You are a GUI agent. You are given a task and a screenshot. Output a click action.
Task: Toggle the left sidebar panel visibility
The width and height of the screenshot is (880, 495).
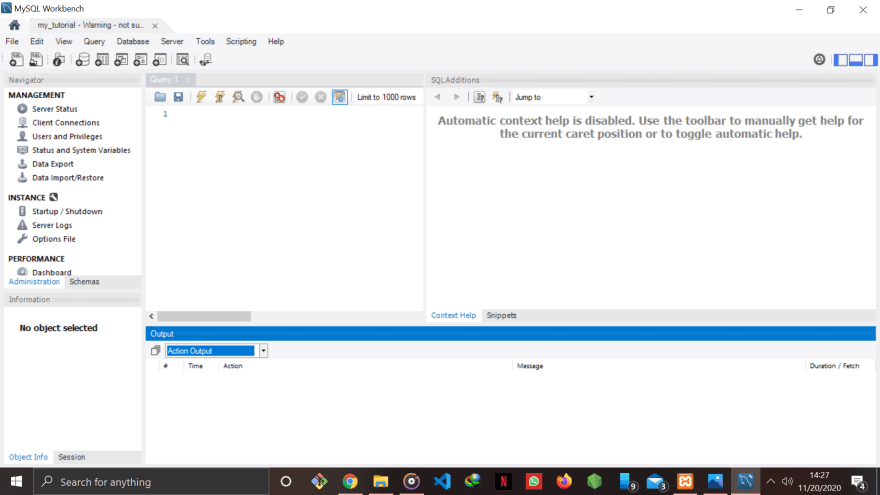(x=841, y=59)
